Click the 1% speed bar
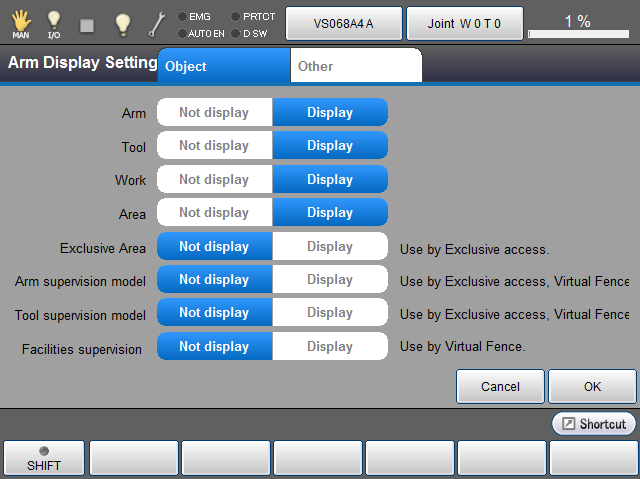This screenshot has height=479, width=640. (x=576, y=24)
